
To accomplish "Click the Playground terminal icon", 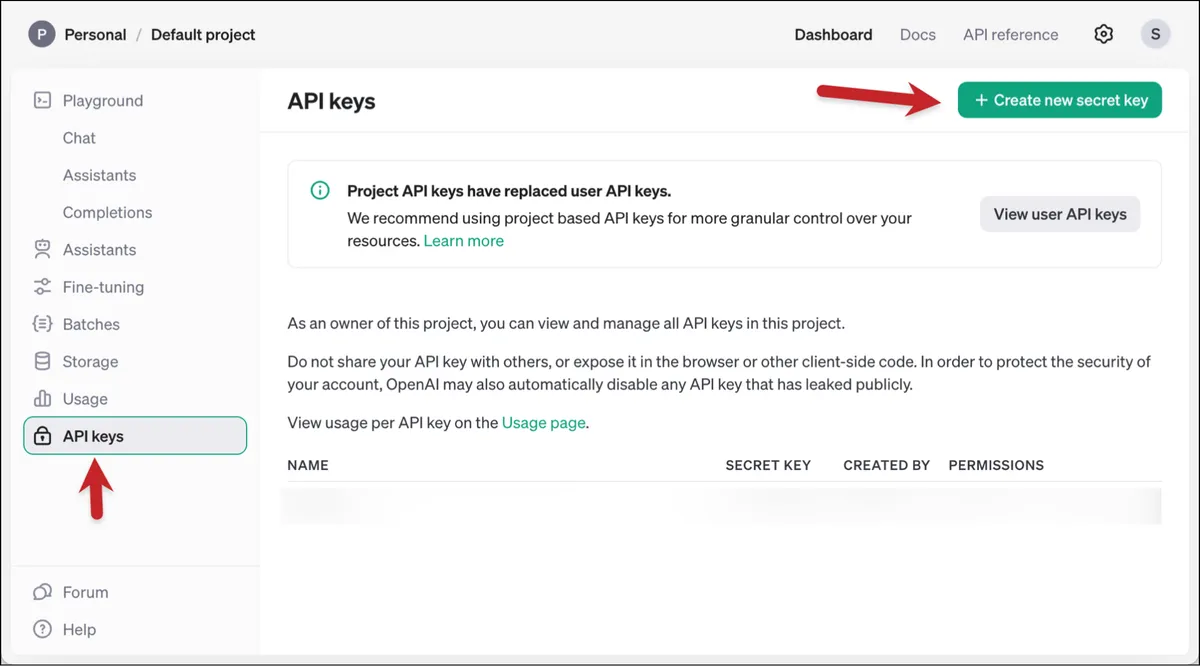I will click(x=42, y=100).
